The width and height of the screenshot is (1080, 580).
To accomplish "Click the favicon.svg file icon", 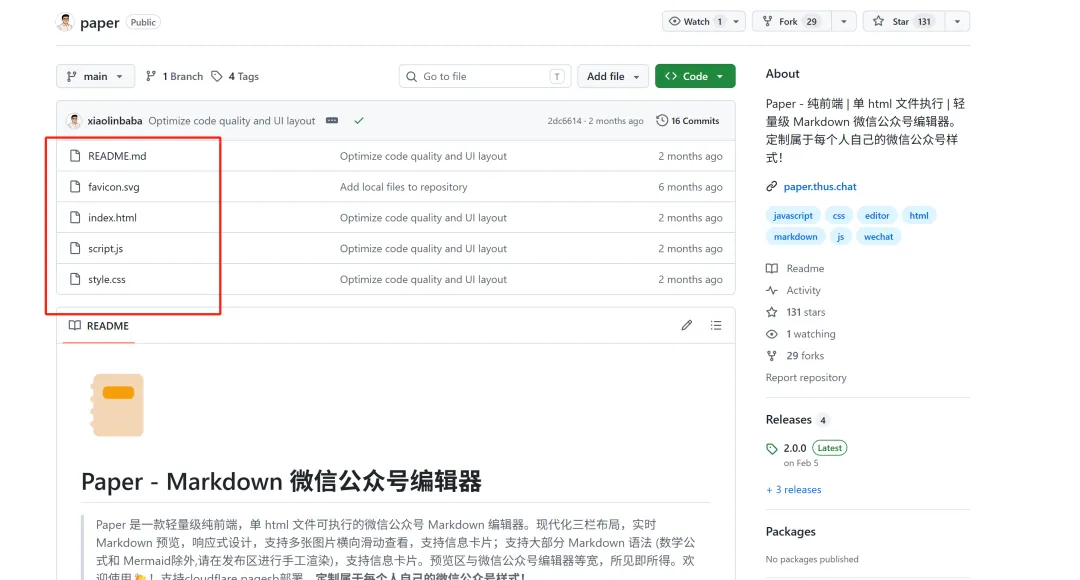I will point(75,187).
